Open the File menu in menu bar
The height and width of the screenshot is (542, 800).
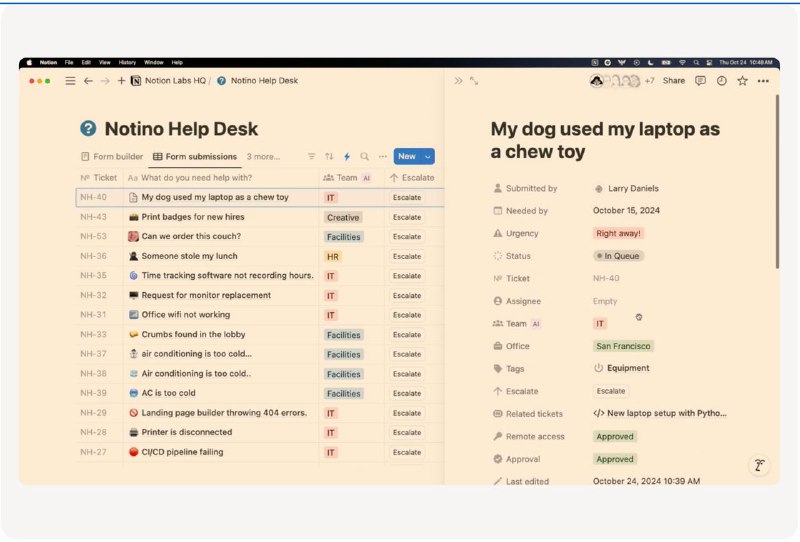69,62
